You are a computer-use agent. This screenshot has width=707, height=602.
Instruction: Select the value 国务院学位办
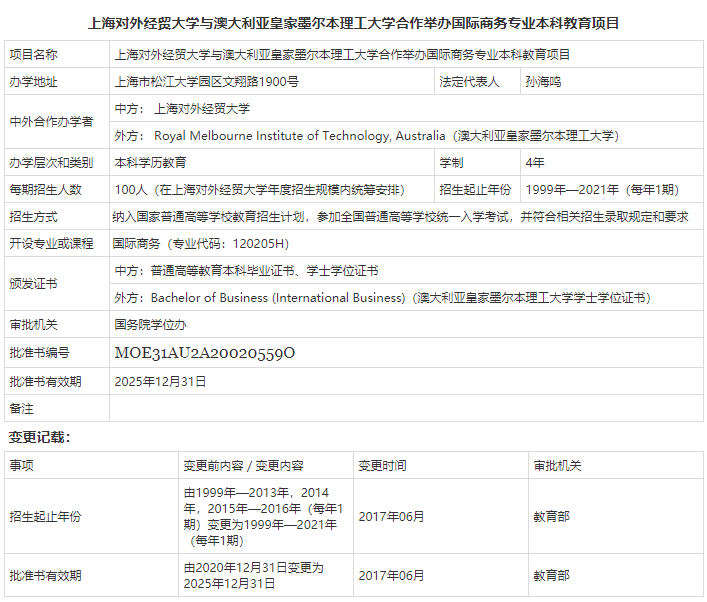[150, 325]
